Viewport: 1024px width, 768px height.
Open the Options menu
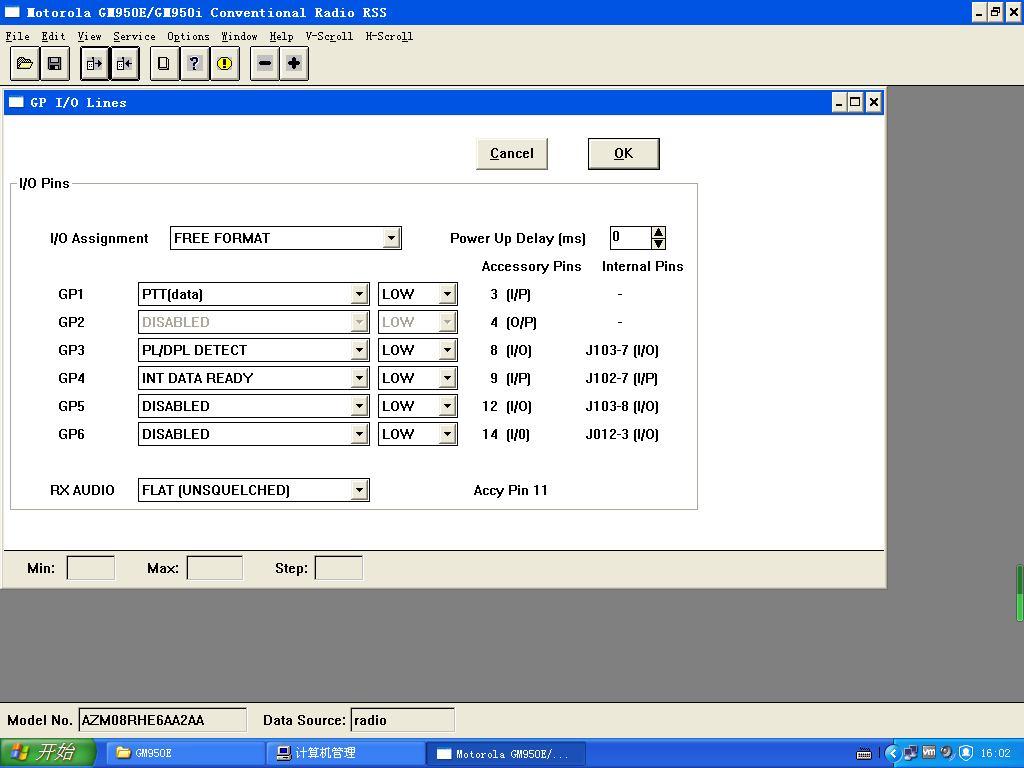pyautogui.click(x=188, y=37)
